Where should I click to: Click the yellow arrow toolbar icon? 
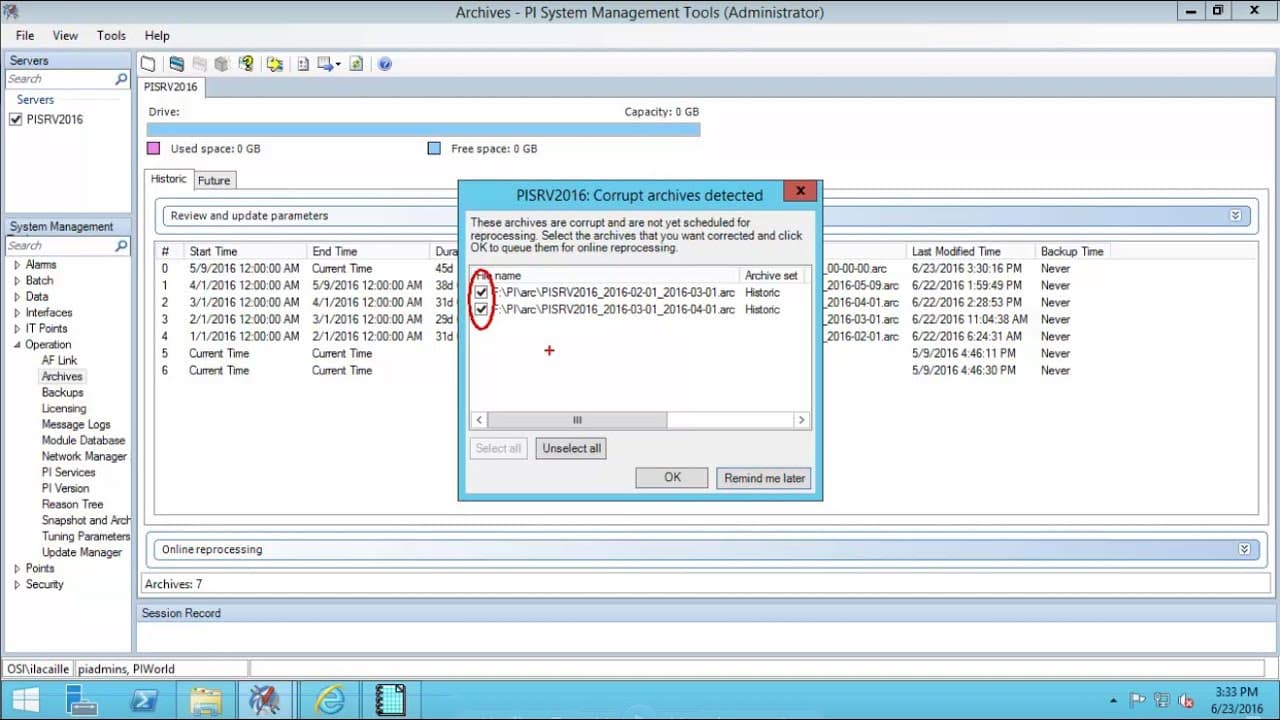275,64
